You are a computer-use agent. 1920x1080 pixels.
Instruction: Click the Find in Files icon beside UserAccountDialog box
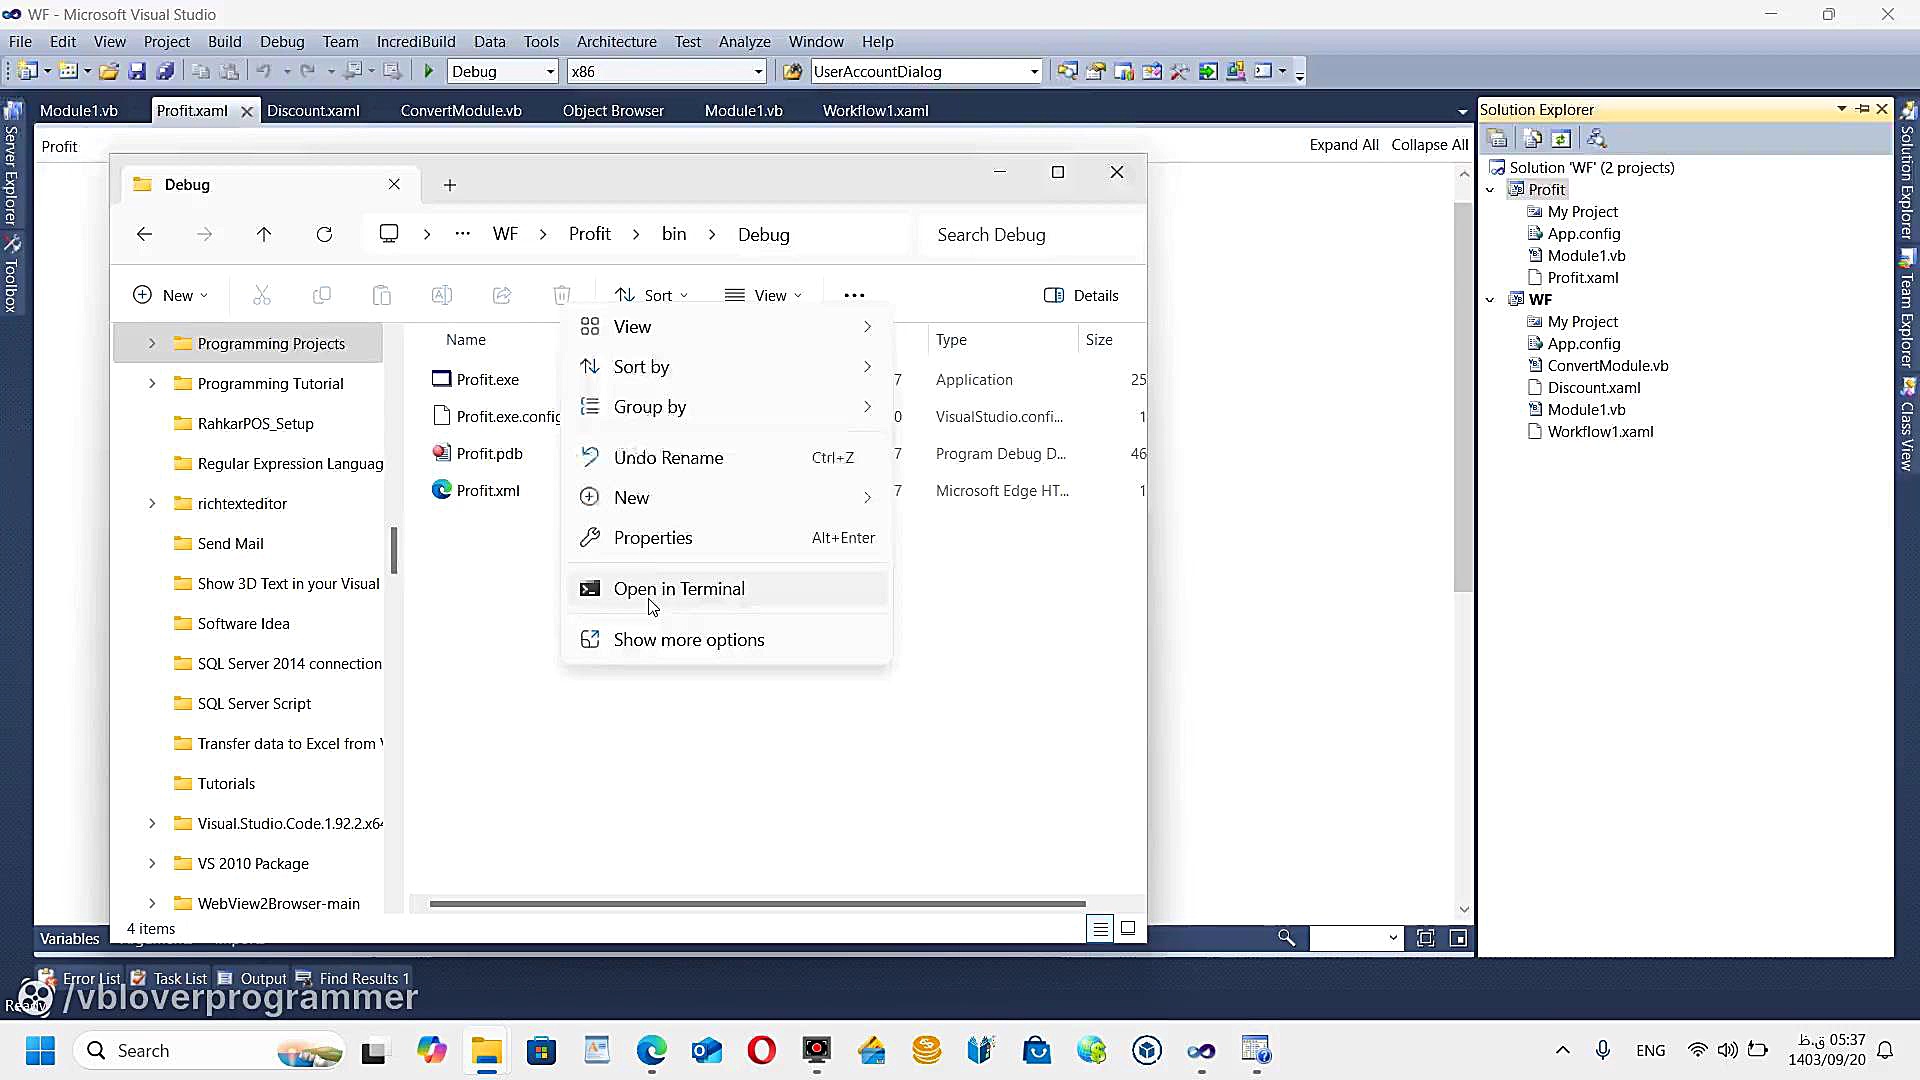792,71
